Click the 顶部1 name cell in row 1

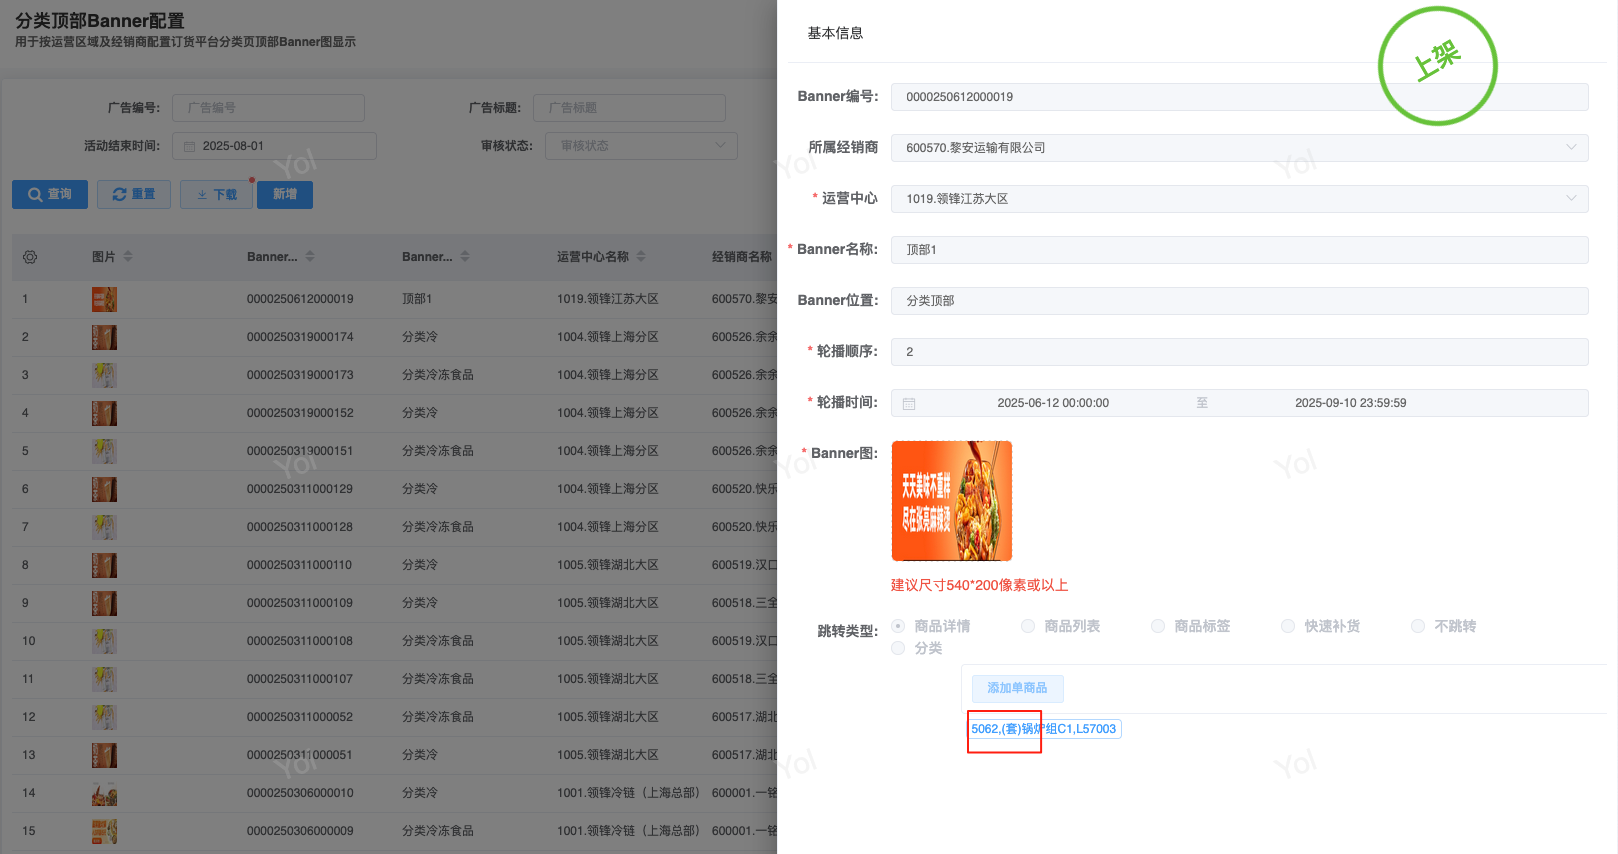click(x=417, y=299)
